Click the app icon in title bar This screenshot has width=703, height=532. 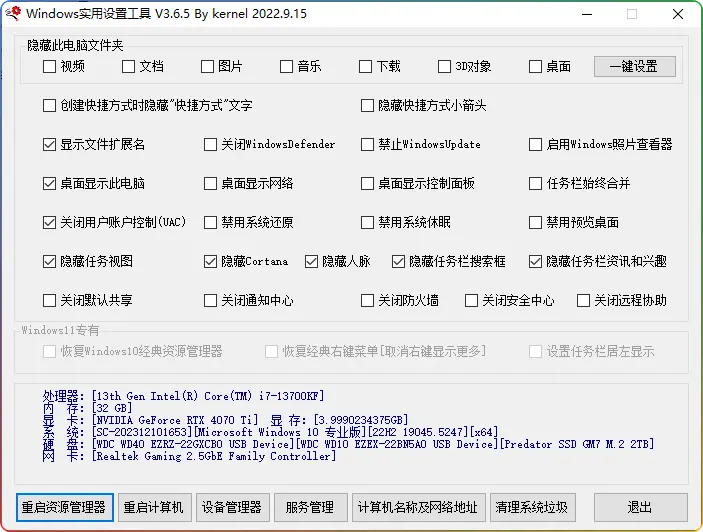[13, 13]
